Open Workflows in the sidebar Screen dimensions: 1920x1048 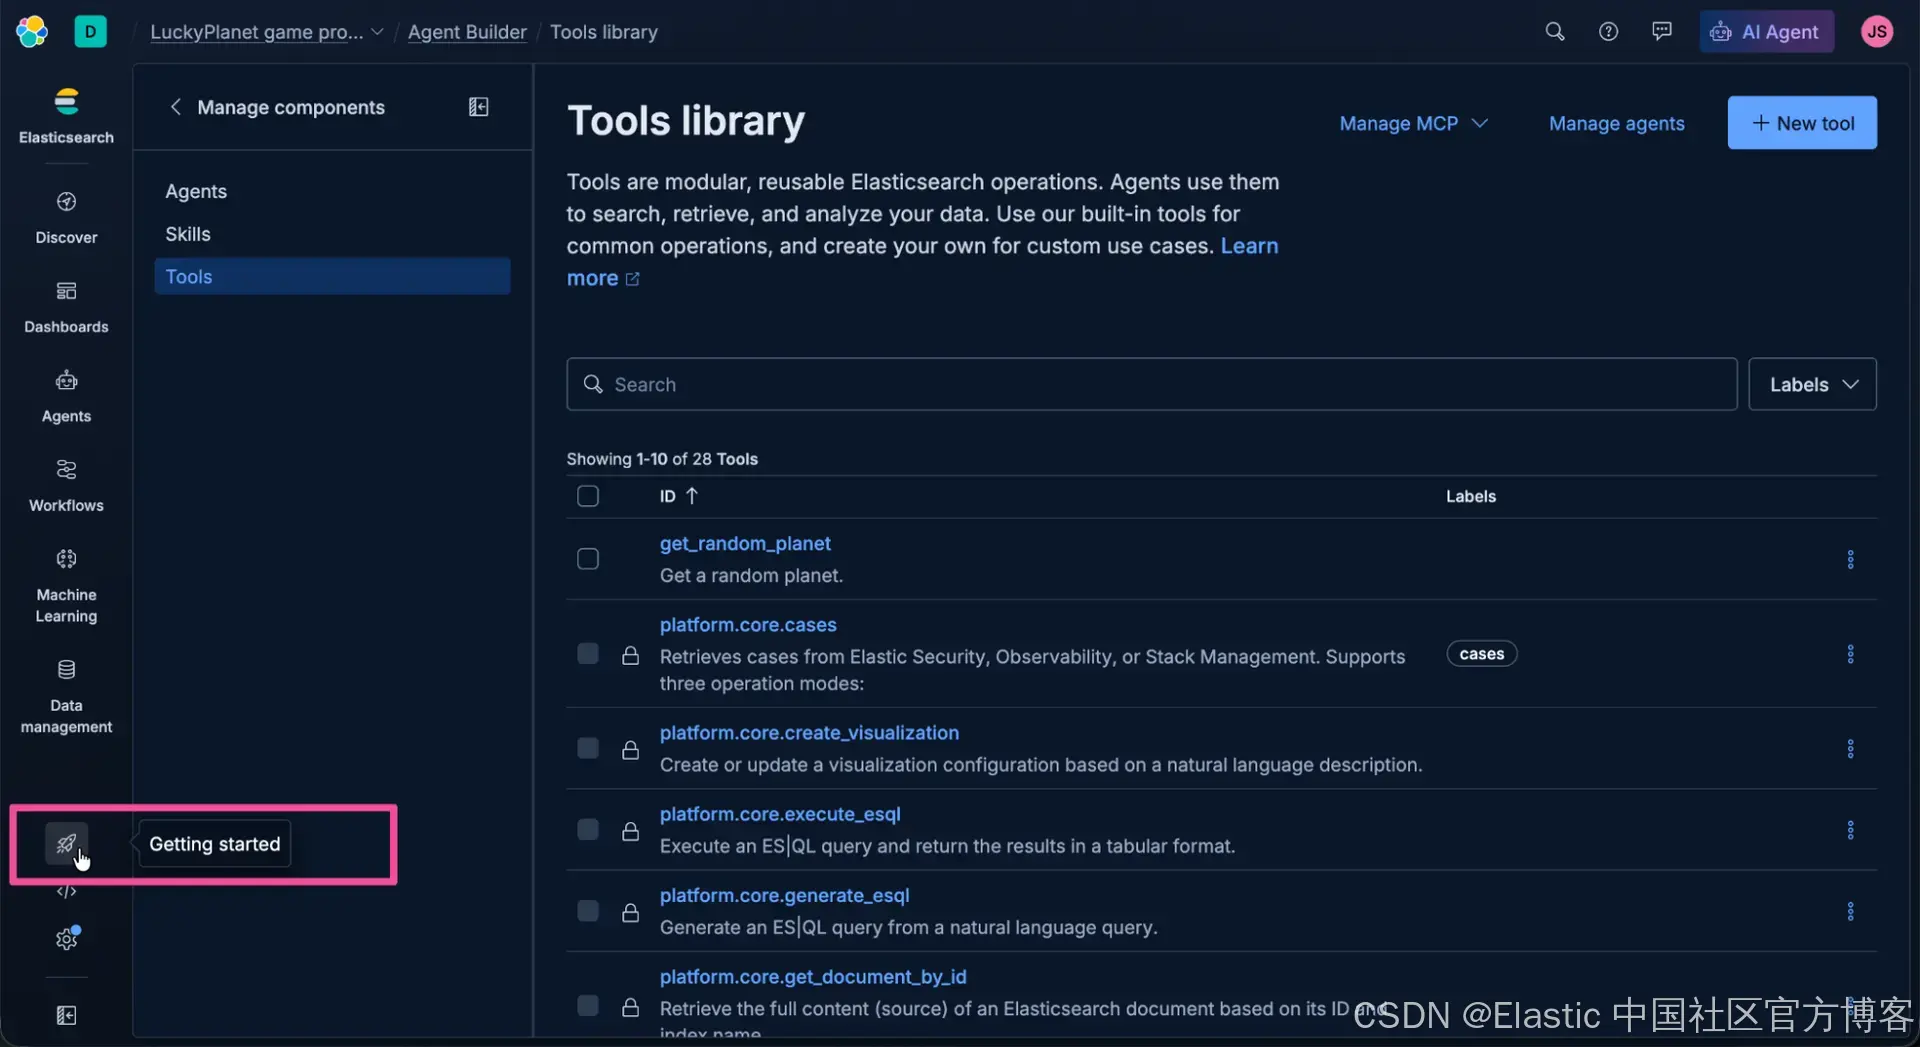[66, 485]
